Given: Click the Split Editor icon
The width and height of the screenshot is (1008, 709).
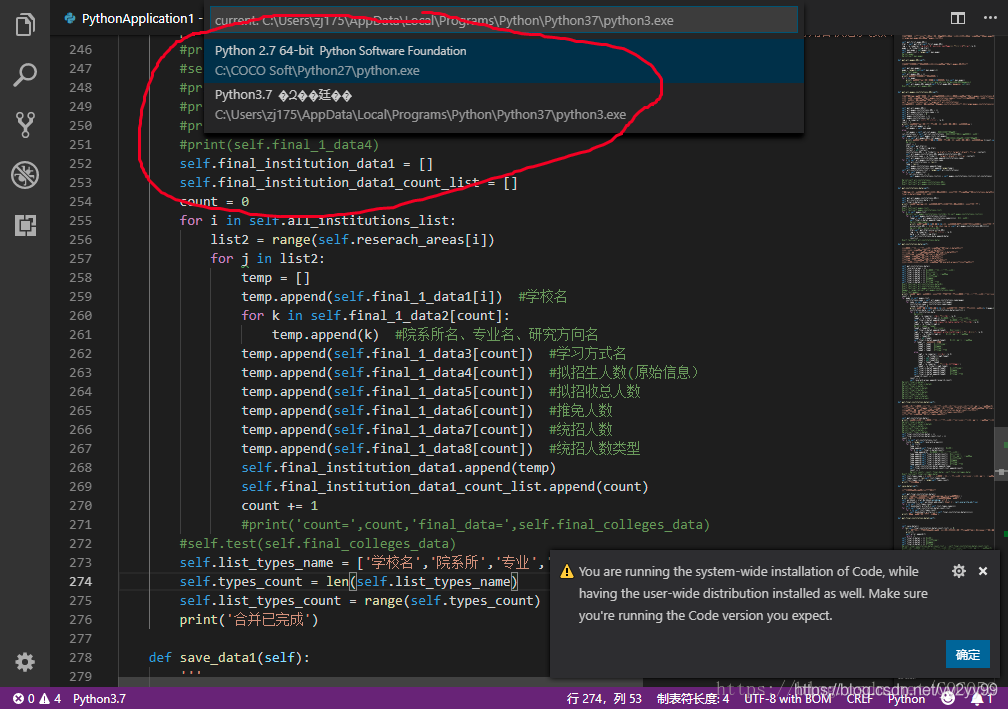Looking at the screenshot, I should pos(957,18).
